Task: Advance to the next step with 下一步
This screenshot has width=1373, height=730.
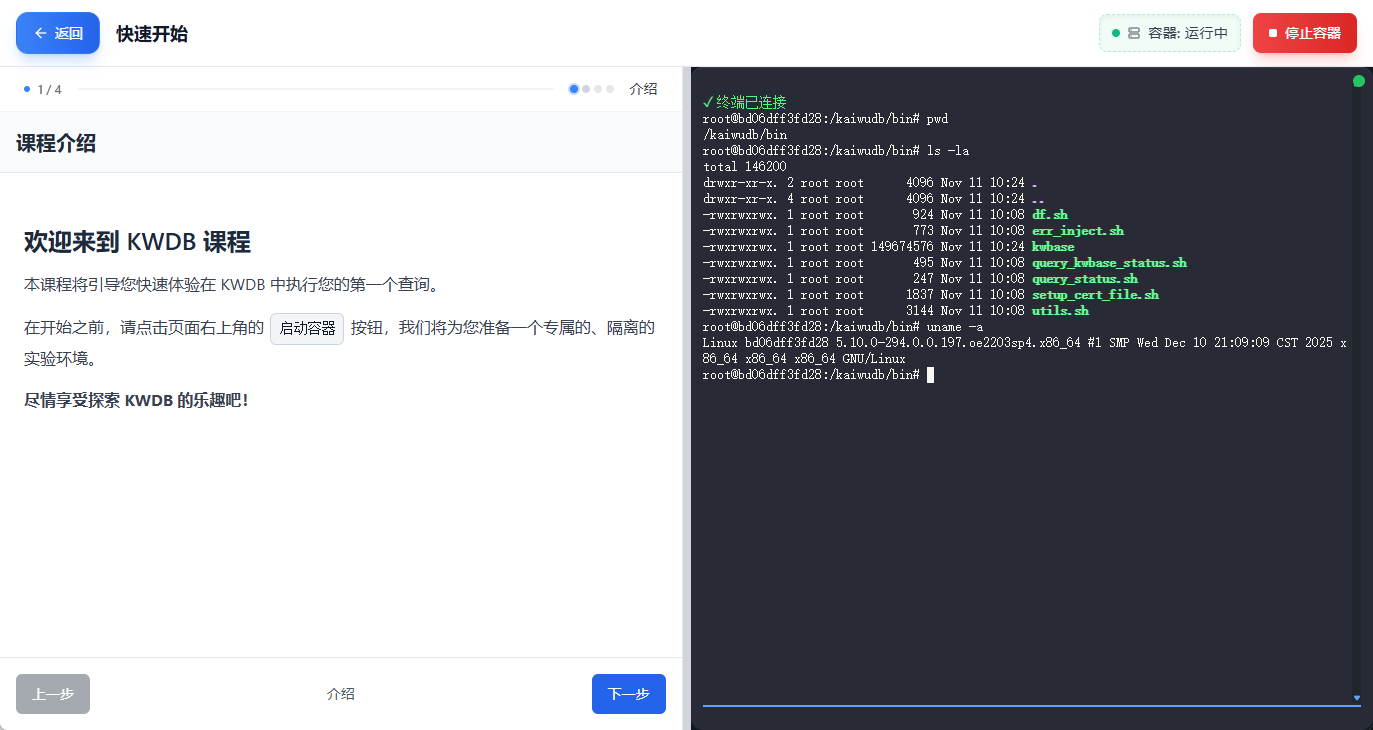Action: [629, 694]
